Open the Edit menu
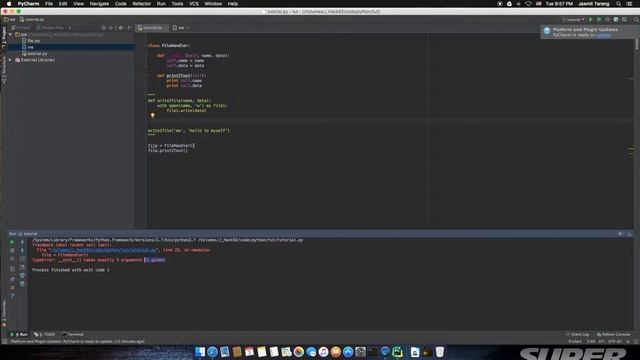The height and width of the screenshot is (360, 640). coord(63,4)
